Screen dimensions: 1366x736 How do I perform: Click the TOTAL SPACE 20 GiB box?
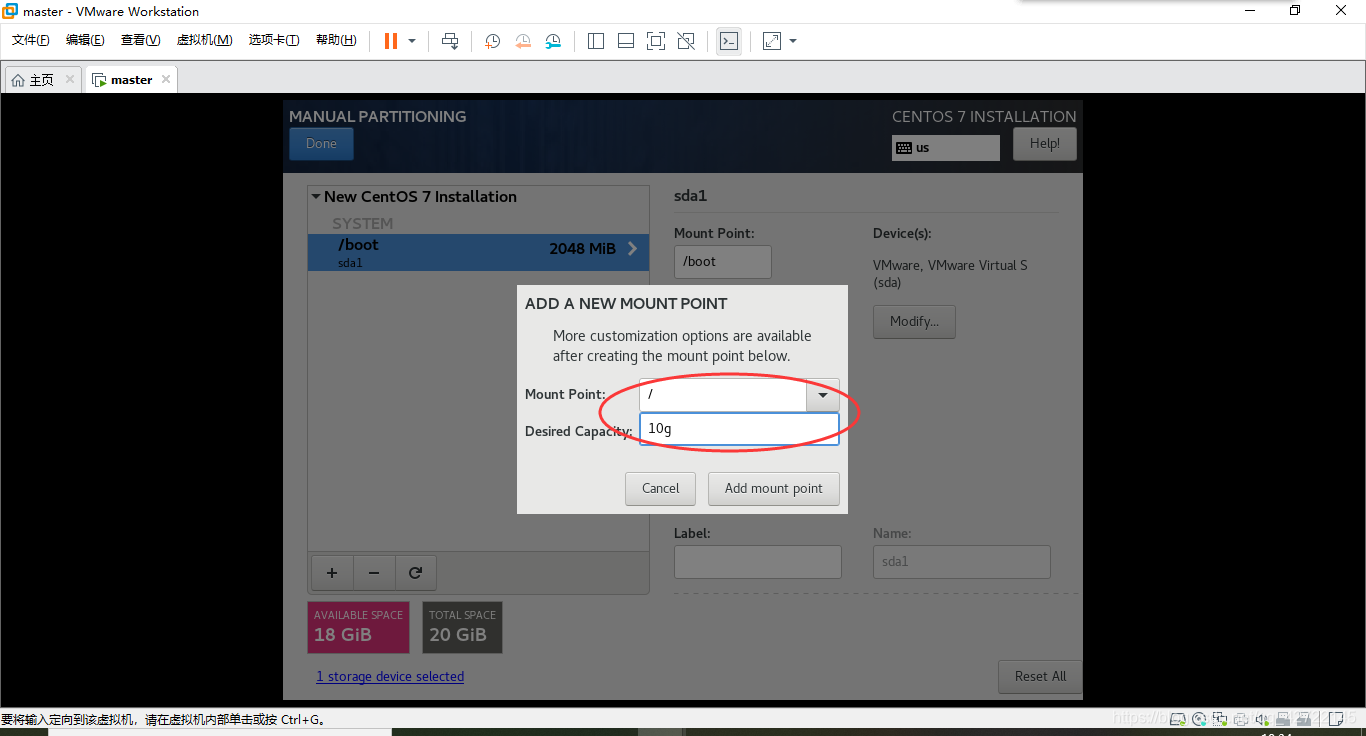pyautogui.click(x=462, y=627)
